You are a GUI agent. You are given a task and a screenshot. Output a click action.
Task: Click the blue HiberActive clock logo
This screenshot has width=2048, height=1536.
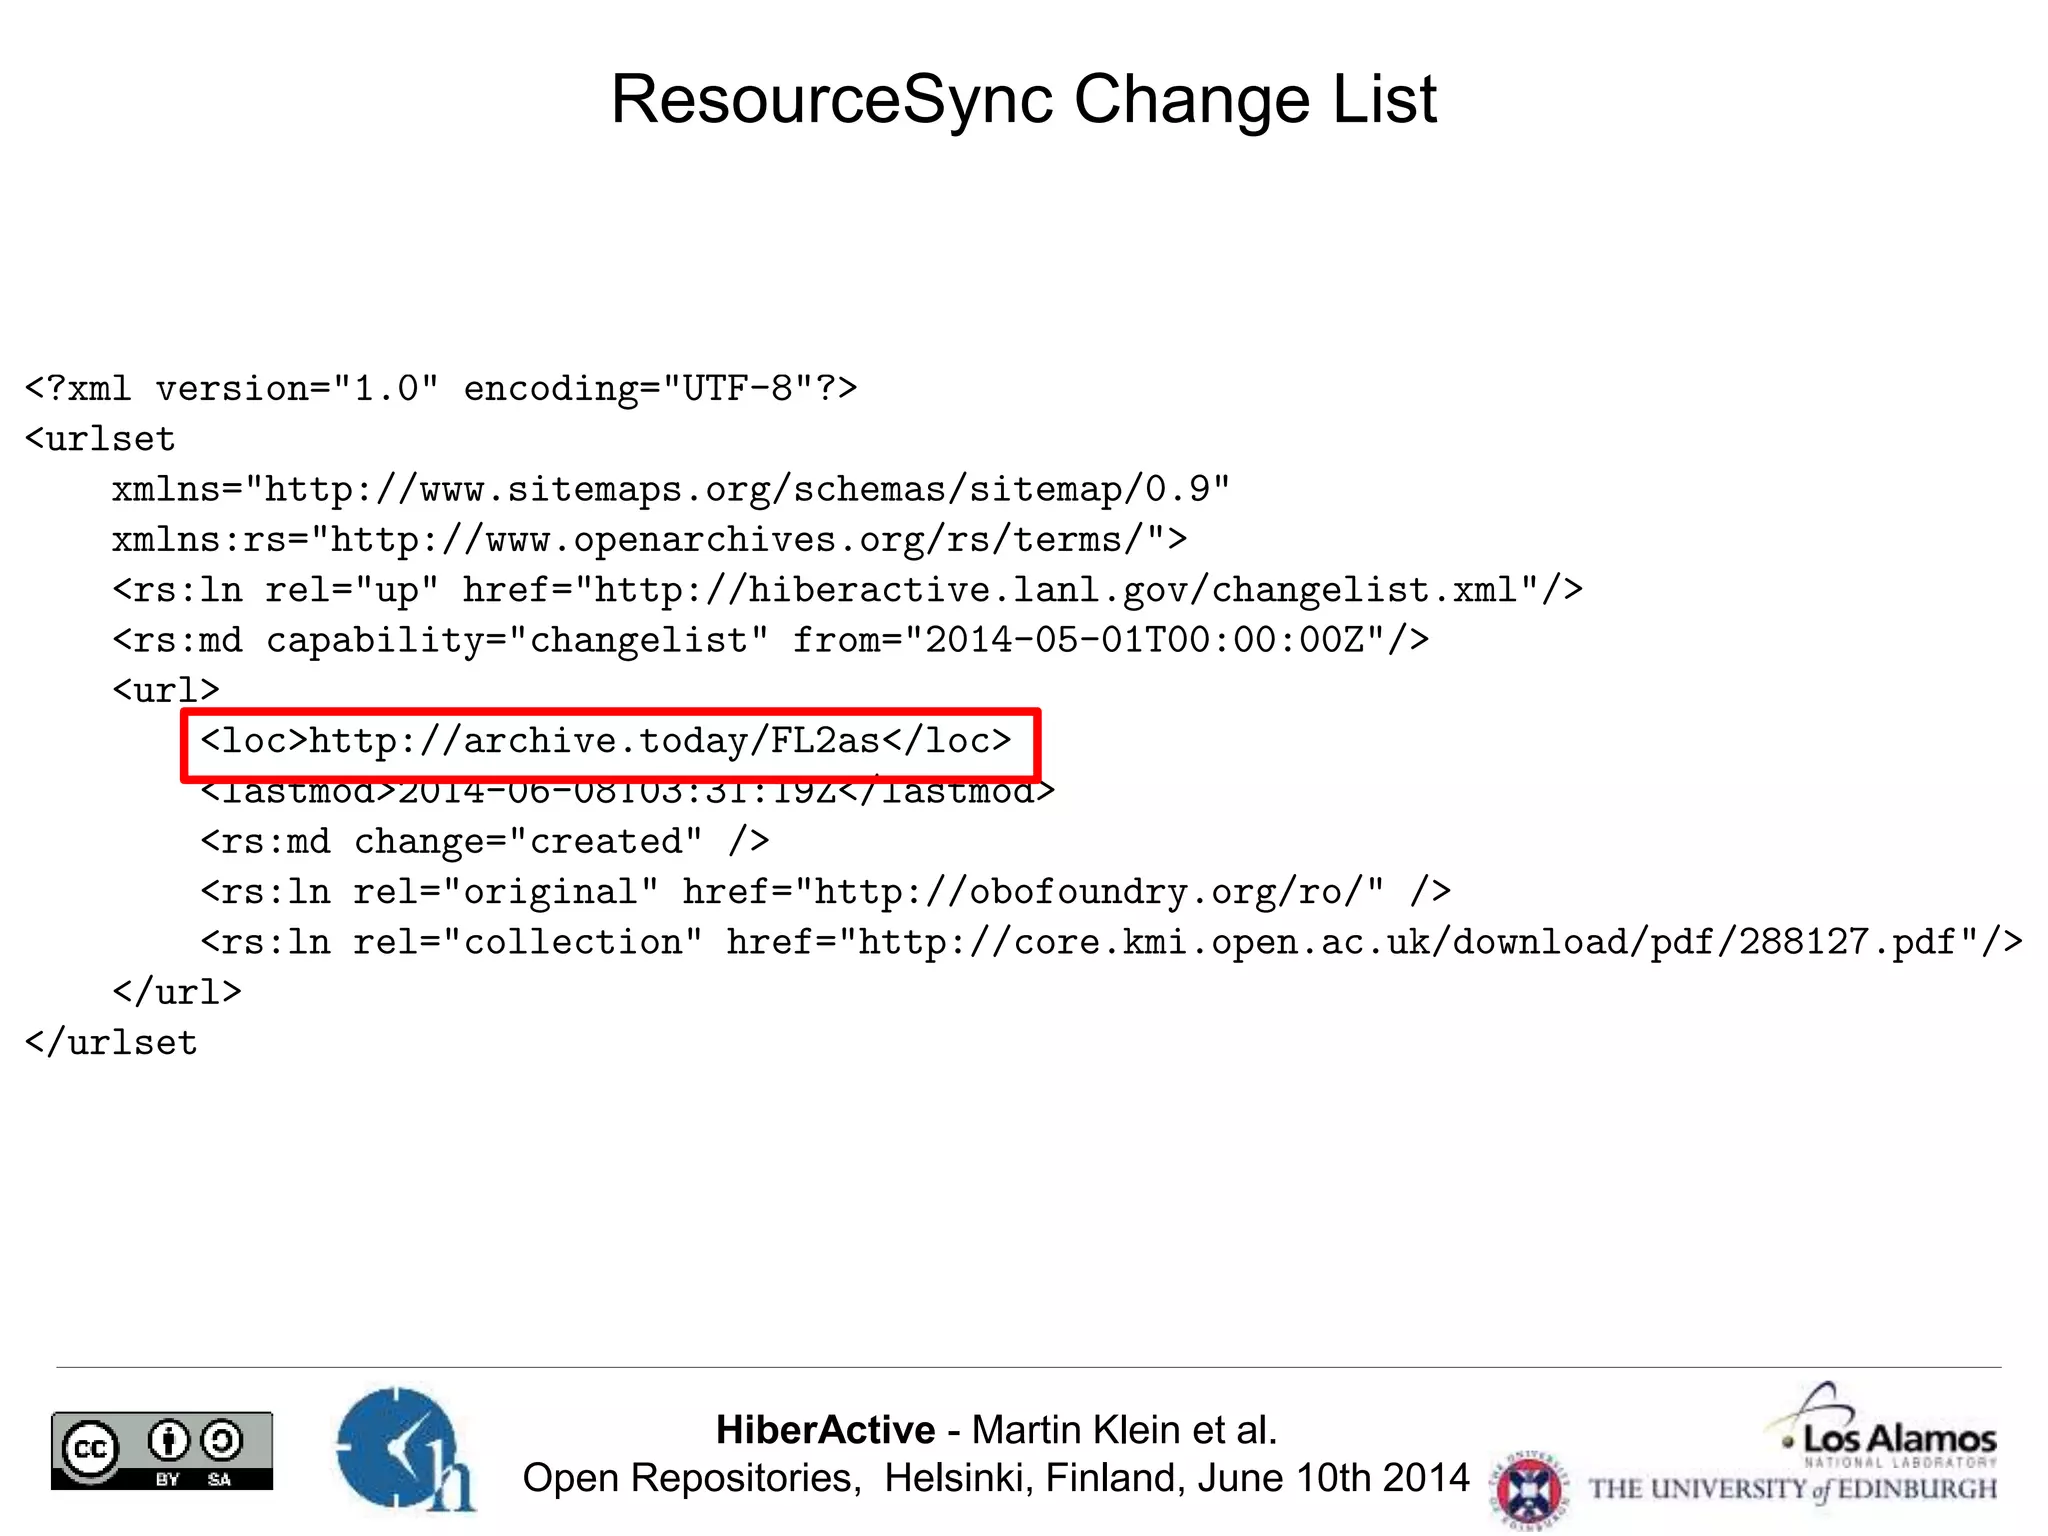(x=405, y=1448)
